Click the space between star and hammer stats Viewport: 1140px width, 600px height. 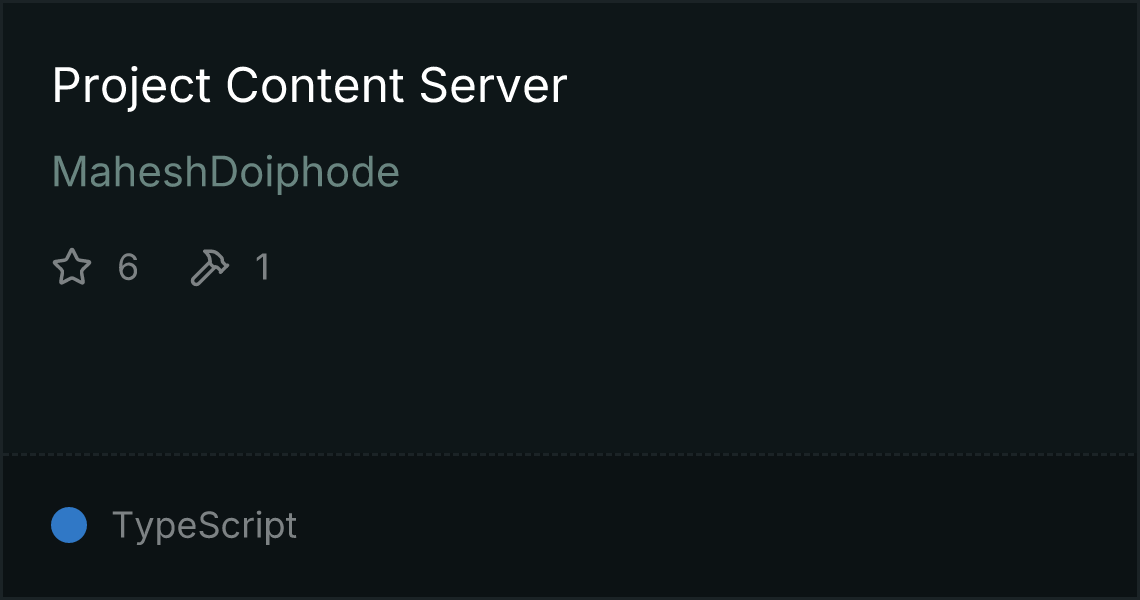tap(164, 267)
